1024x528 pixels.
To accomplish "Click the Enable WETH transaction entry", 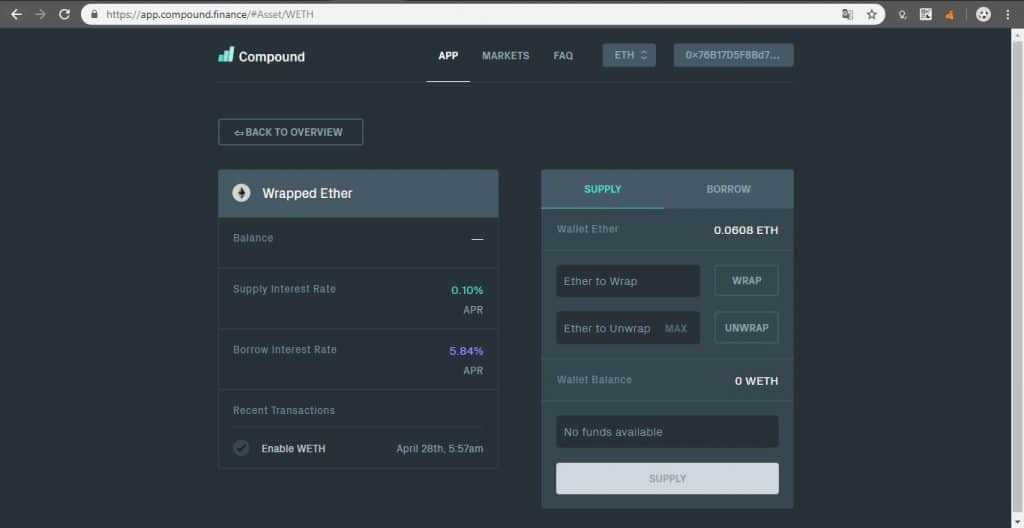I will click(358, 448).
